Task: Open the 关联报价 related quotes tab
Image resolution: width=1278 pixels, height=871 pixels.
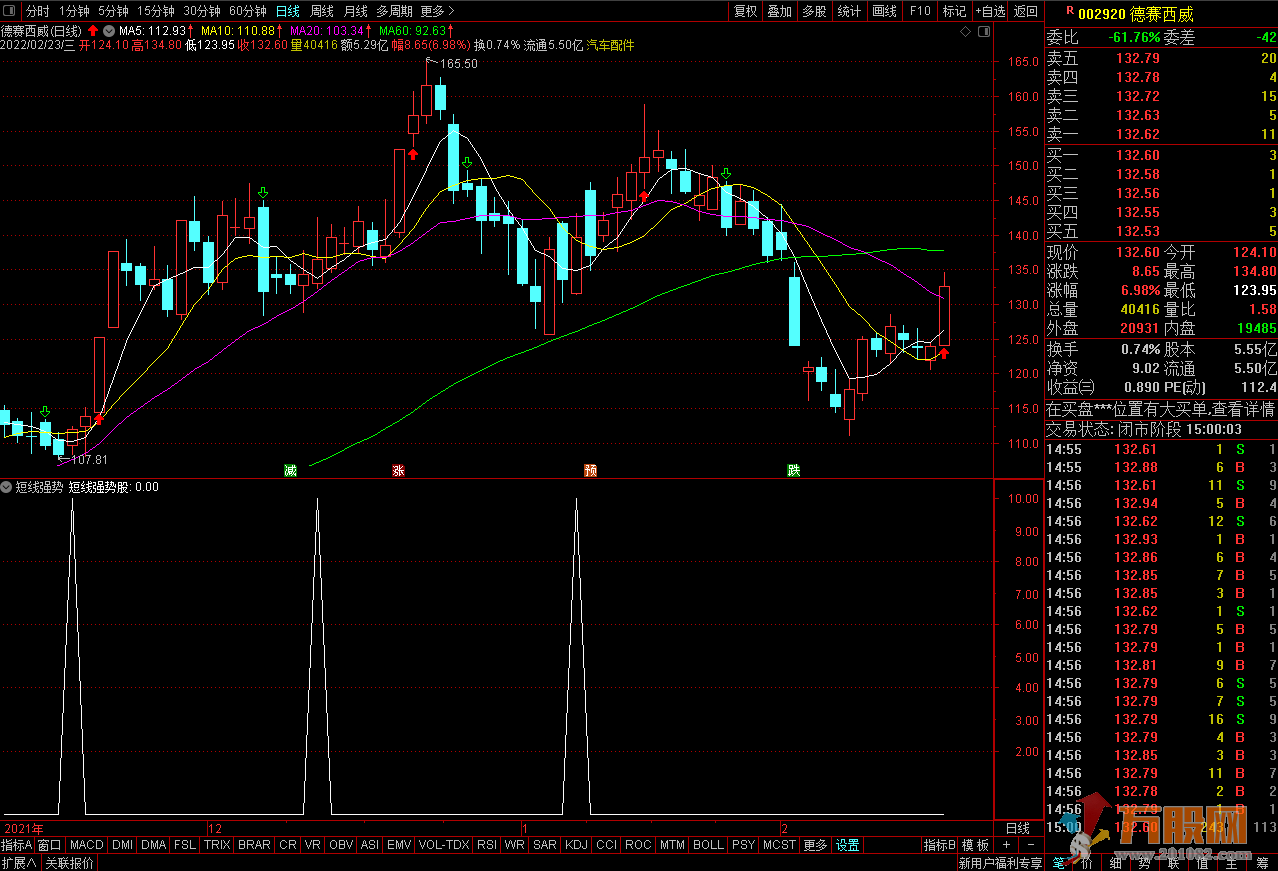Action: click(69, 863)
